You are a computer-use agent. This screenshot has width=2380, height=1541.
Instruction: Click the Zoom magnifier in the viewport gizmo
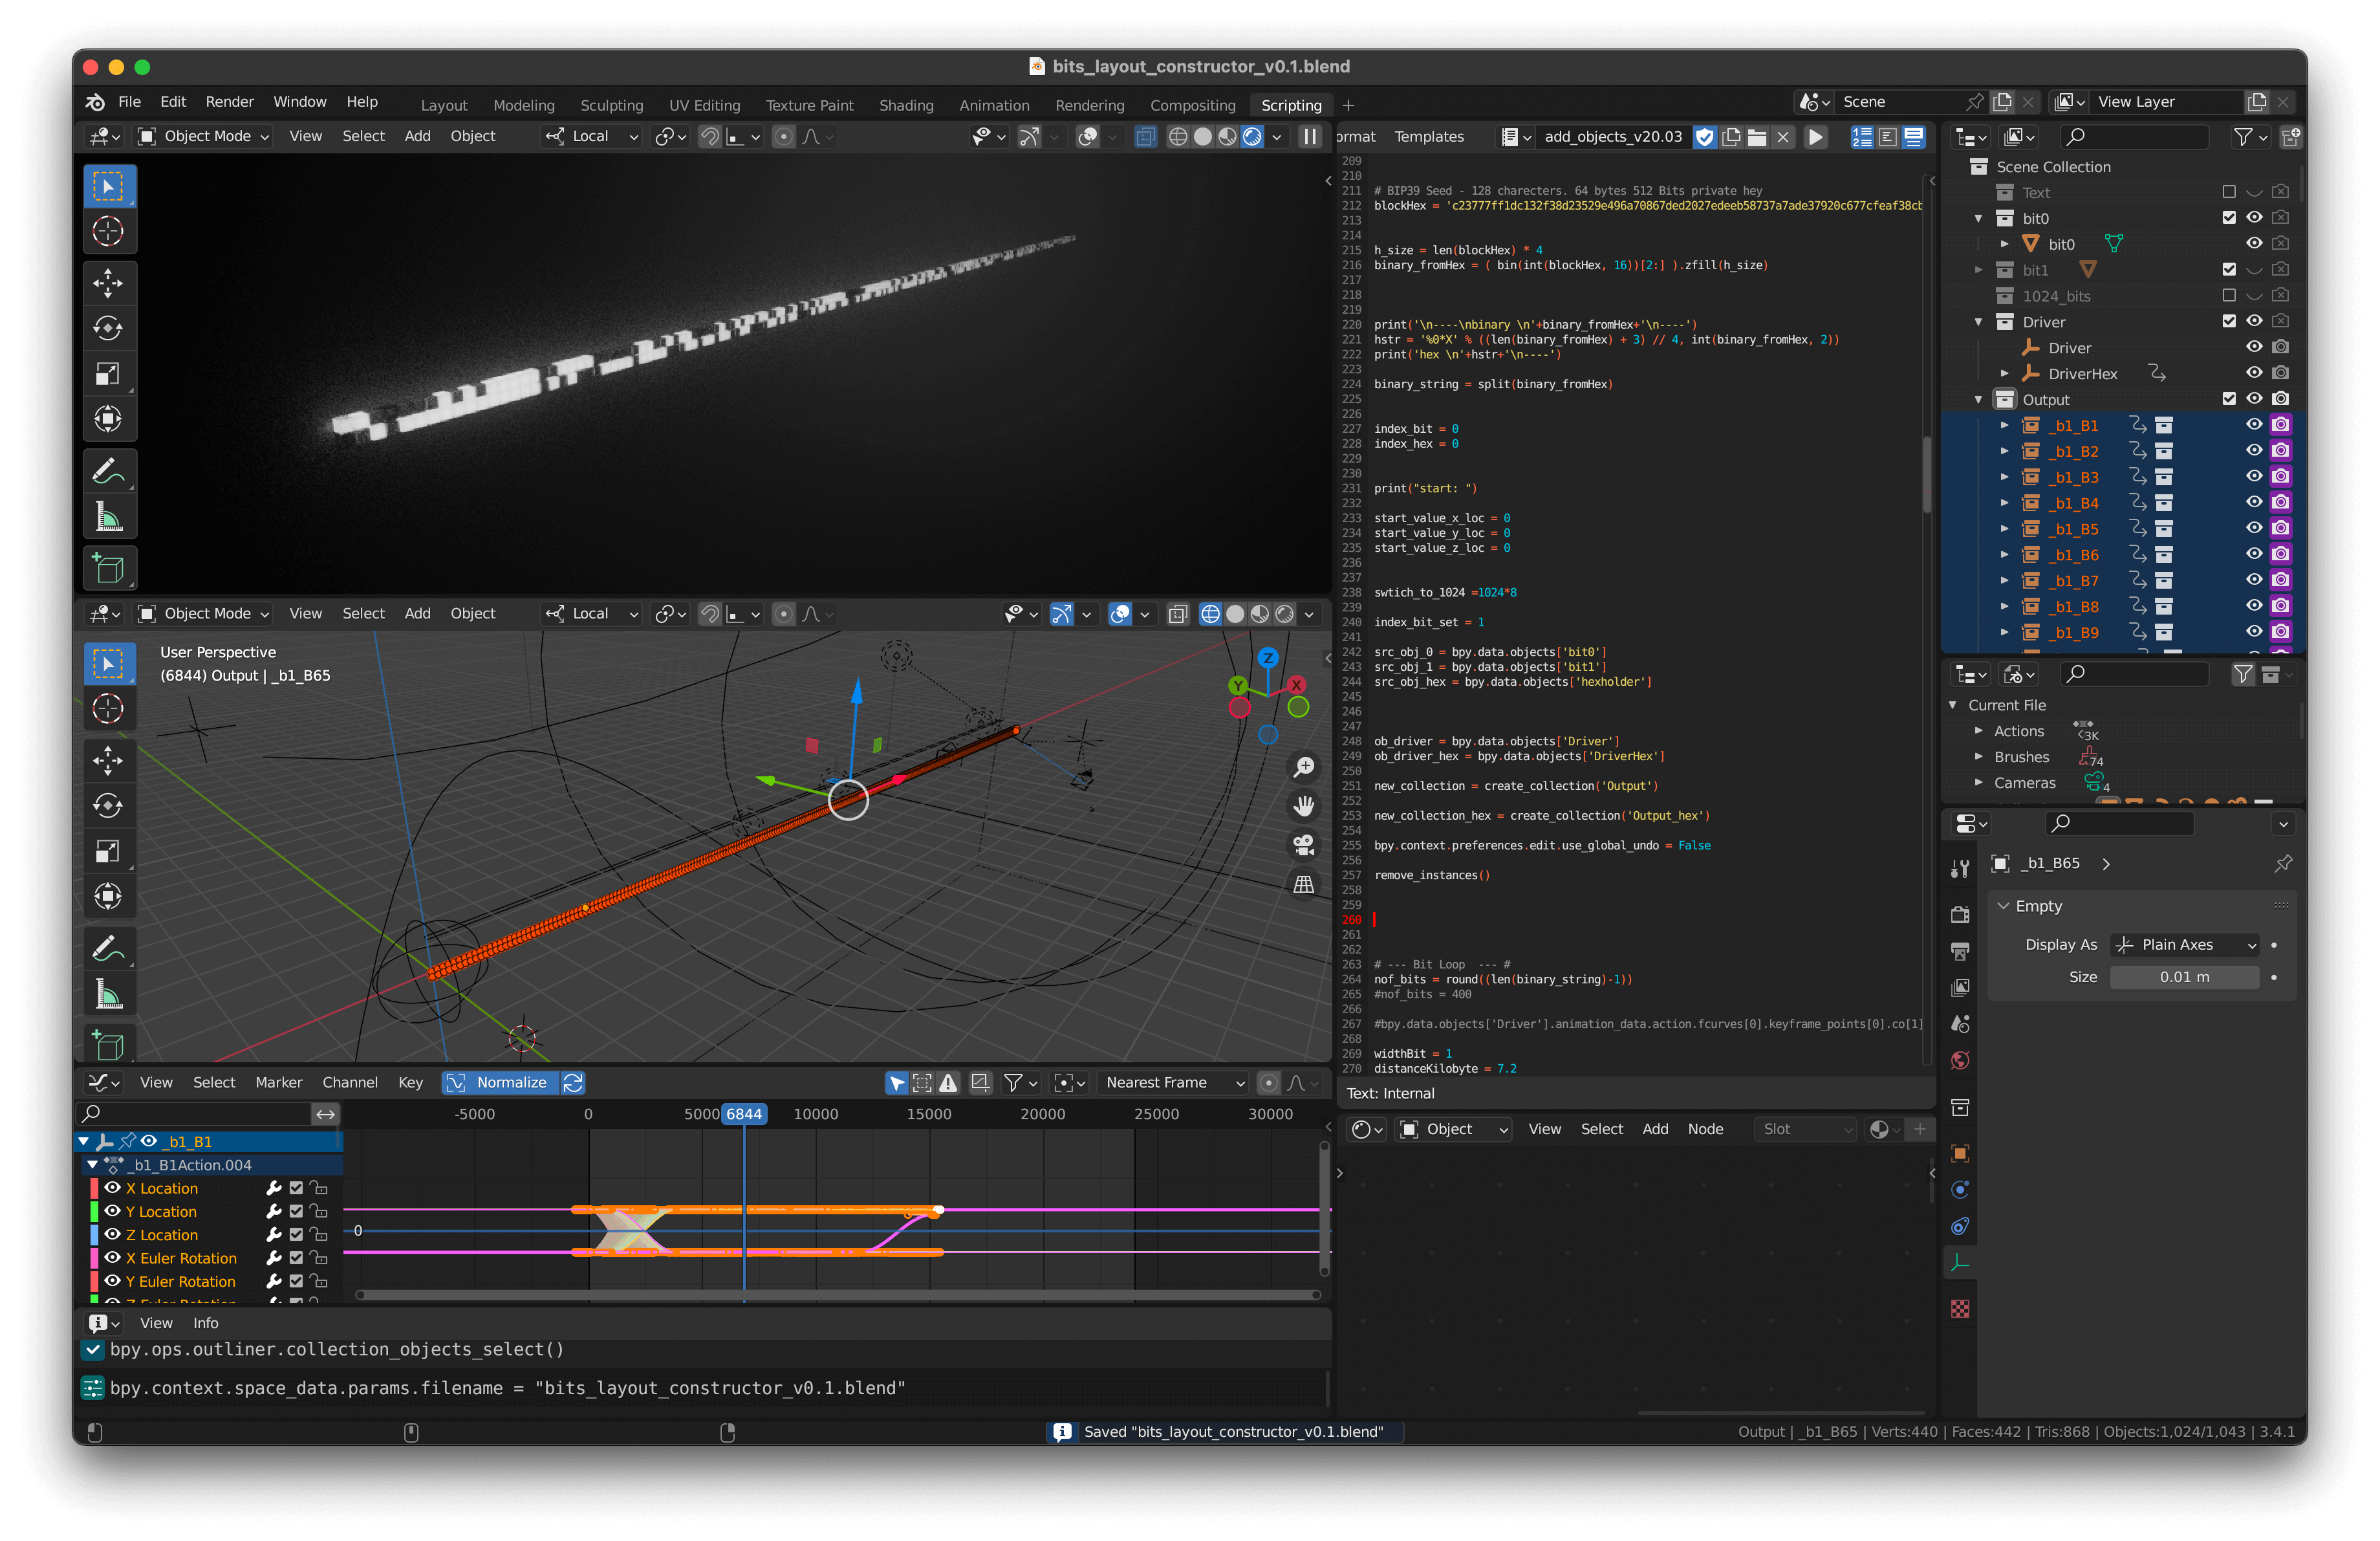coord(1303,767)
